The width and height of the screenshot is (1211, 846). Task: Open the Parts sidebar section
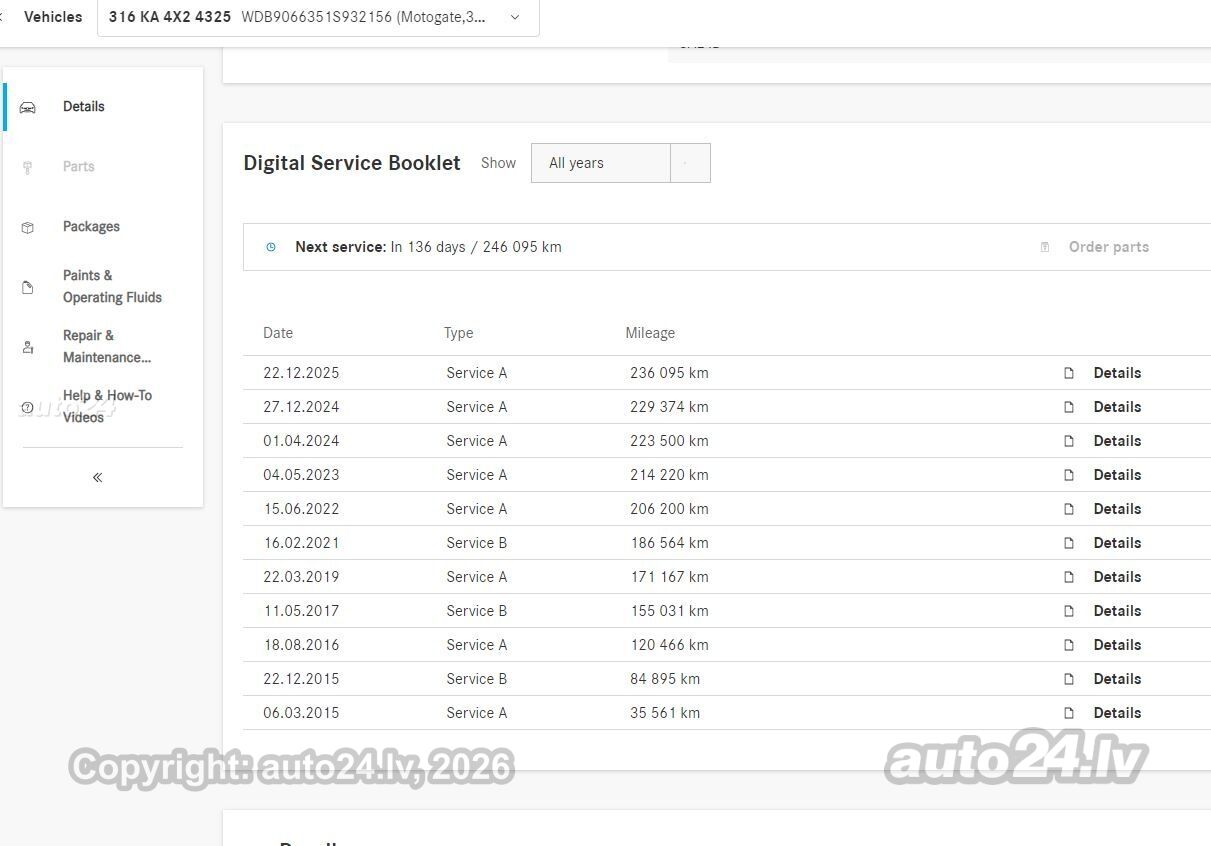click(x=79, y=167)
